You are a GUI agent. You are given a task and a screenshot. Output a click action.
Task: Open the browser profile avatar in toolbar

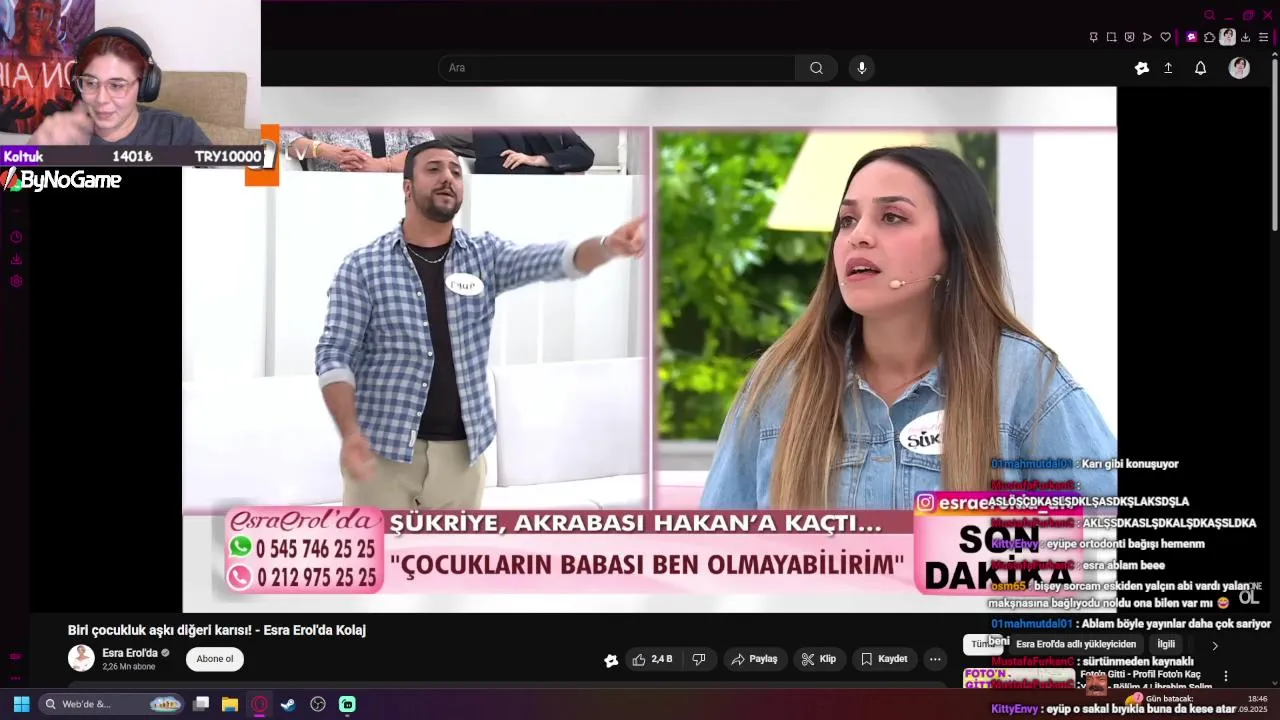(1227, 37)
